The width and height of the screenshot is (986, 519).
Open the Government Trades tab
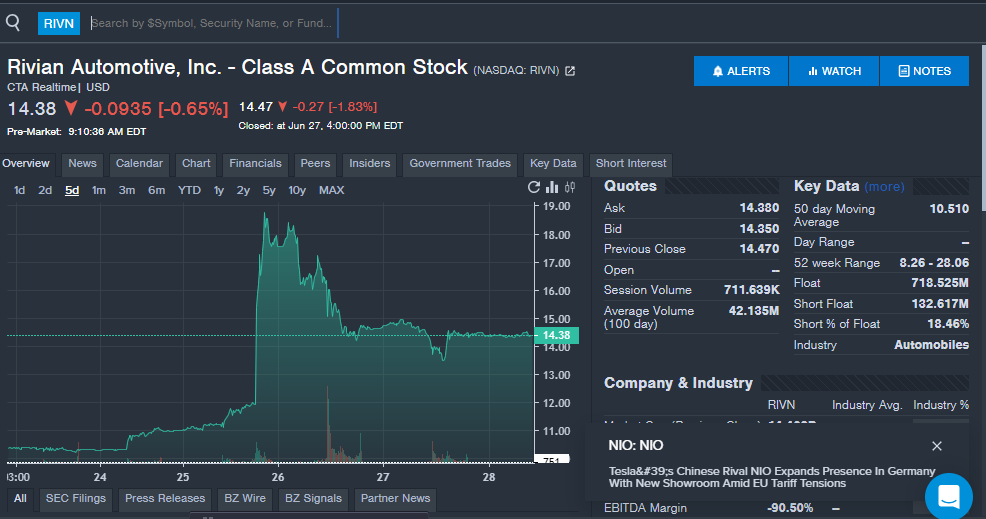pos(460,164)
